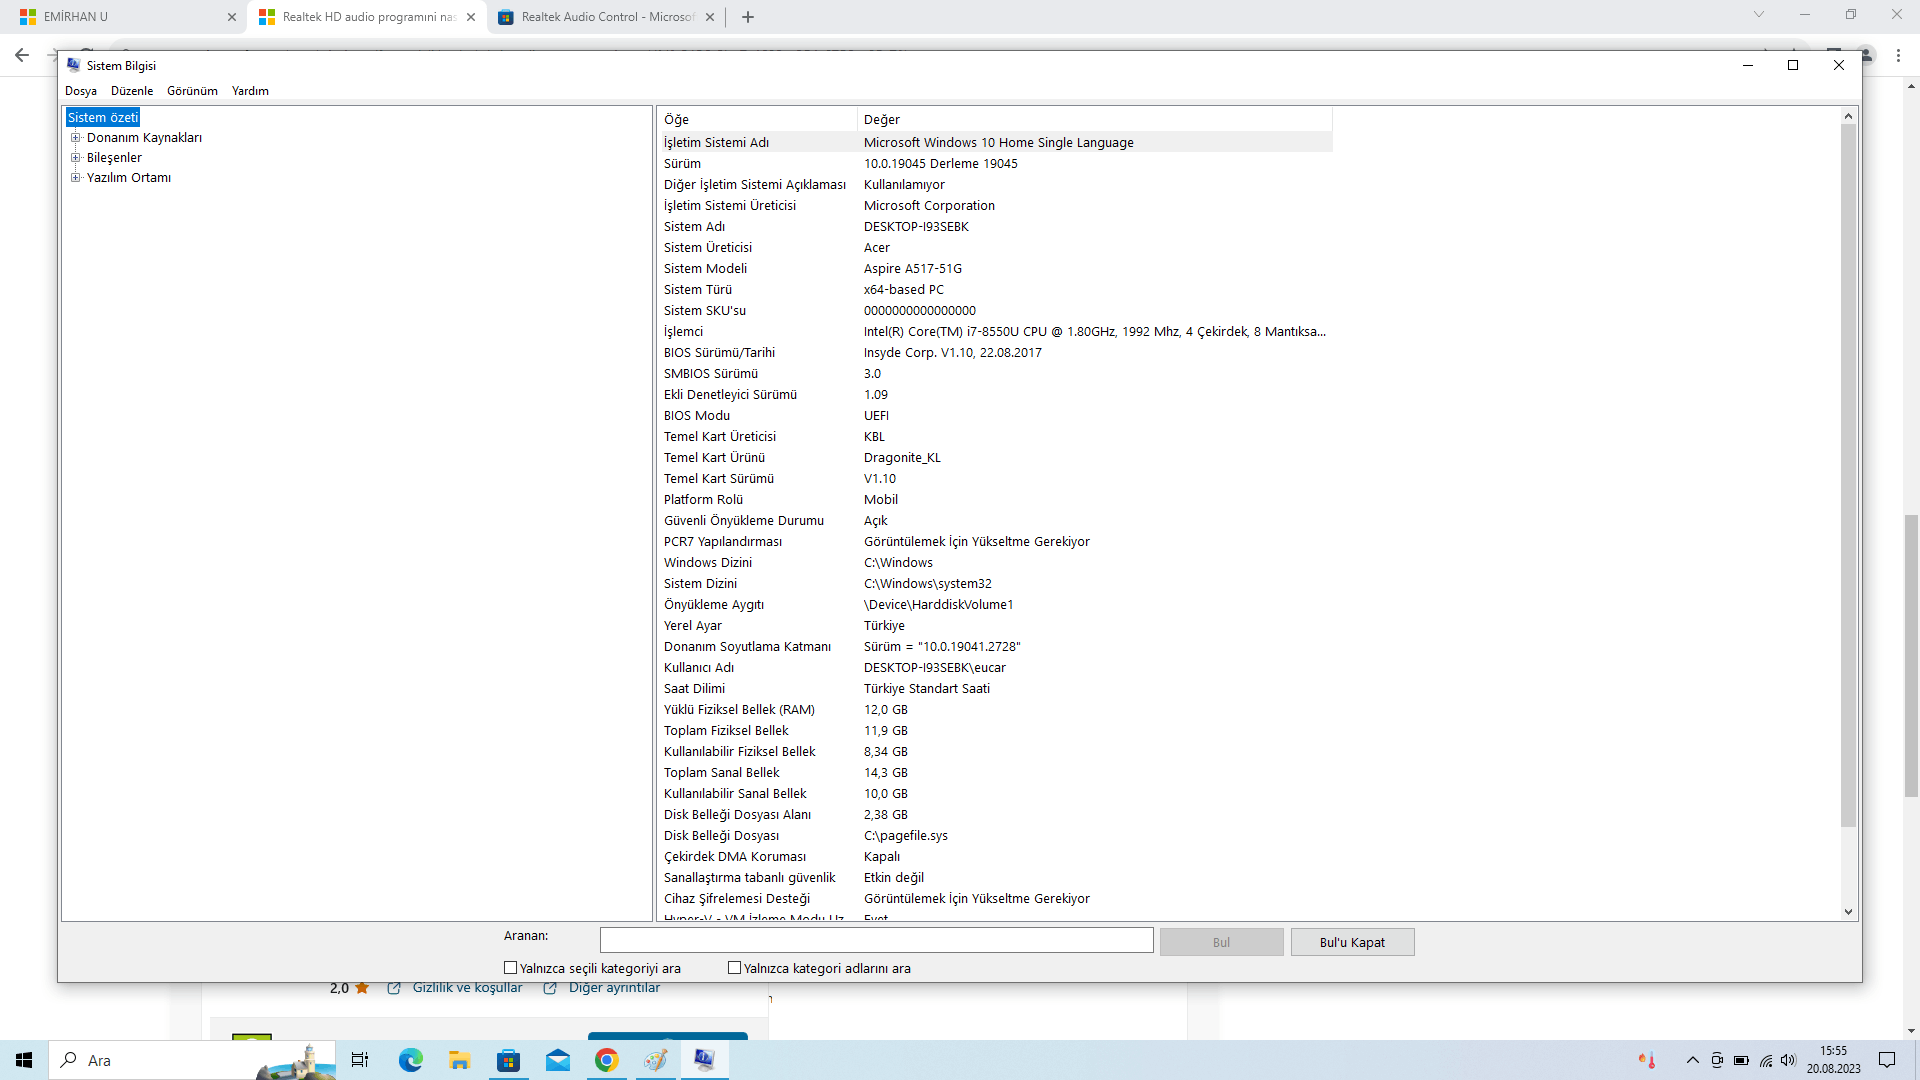Open Microsoft Edge from taskbar
This screenshot has width=1920, height=1080.
[411, 1060]
